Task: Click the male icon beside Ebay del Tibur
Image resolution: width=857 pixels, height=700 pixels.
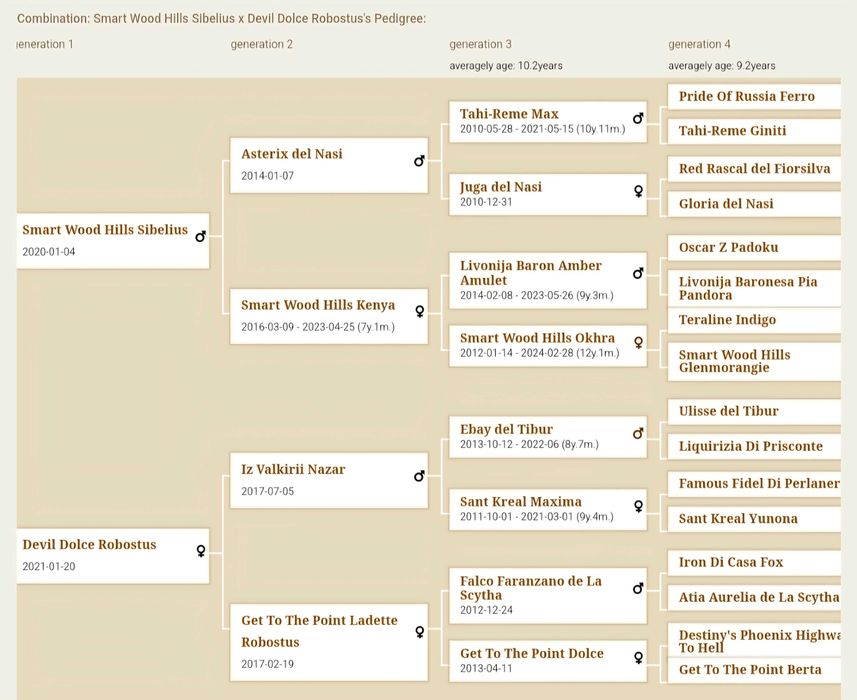Action: 638,434
